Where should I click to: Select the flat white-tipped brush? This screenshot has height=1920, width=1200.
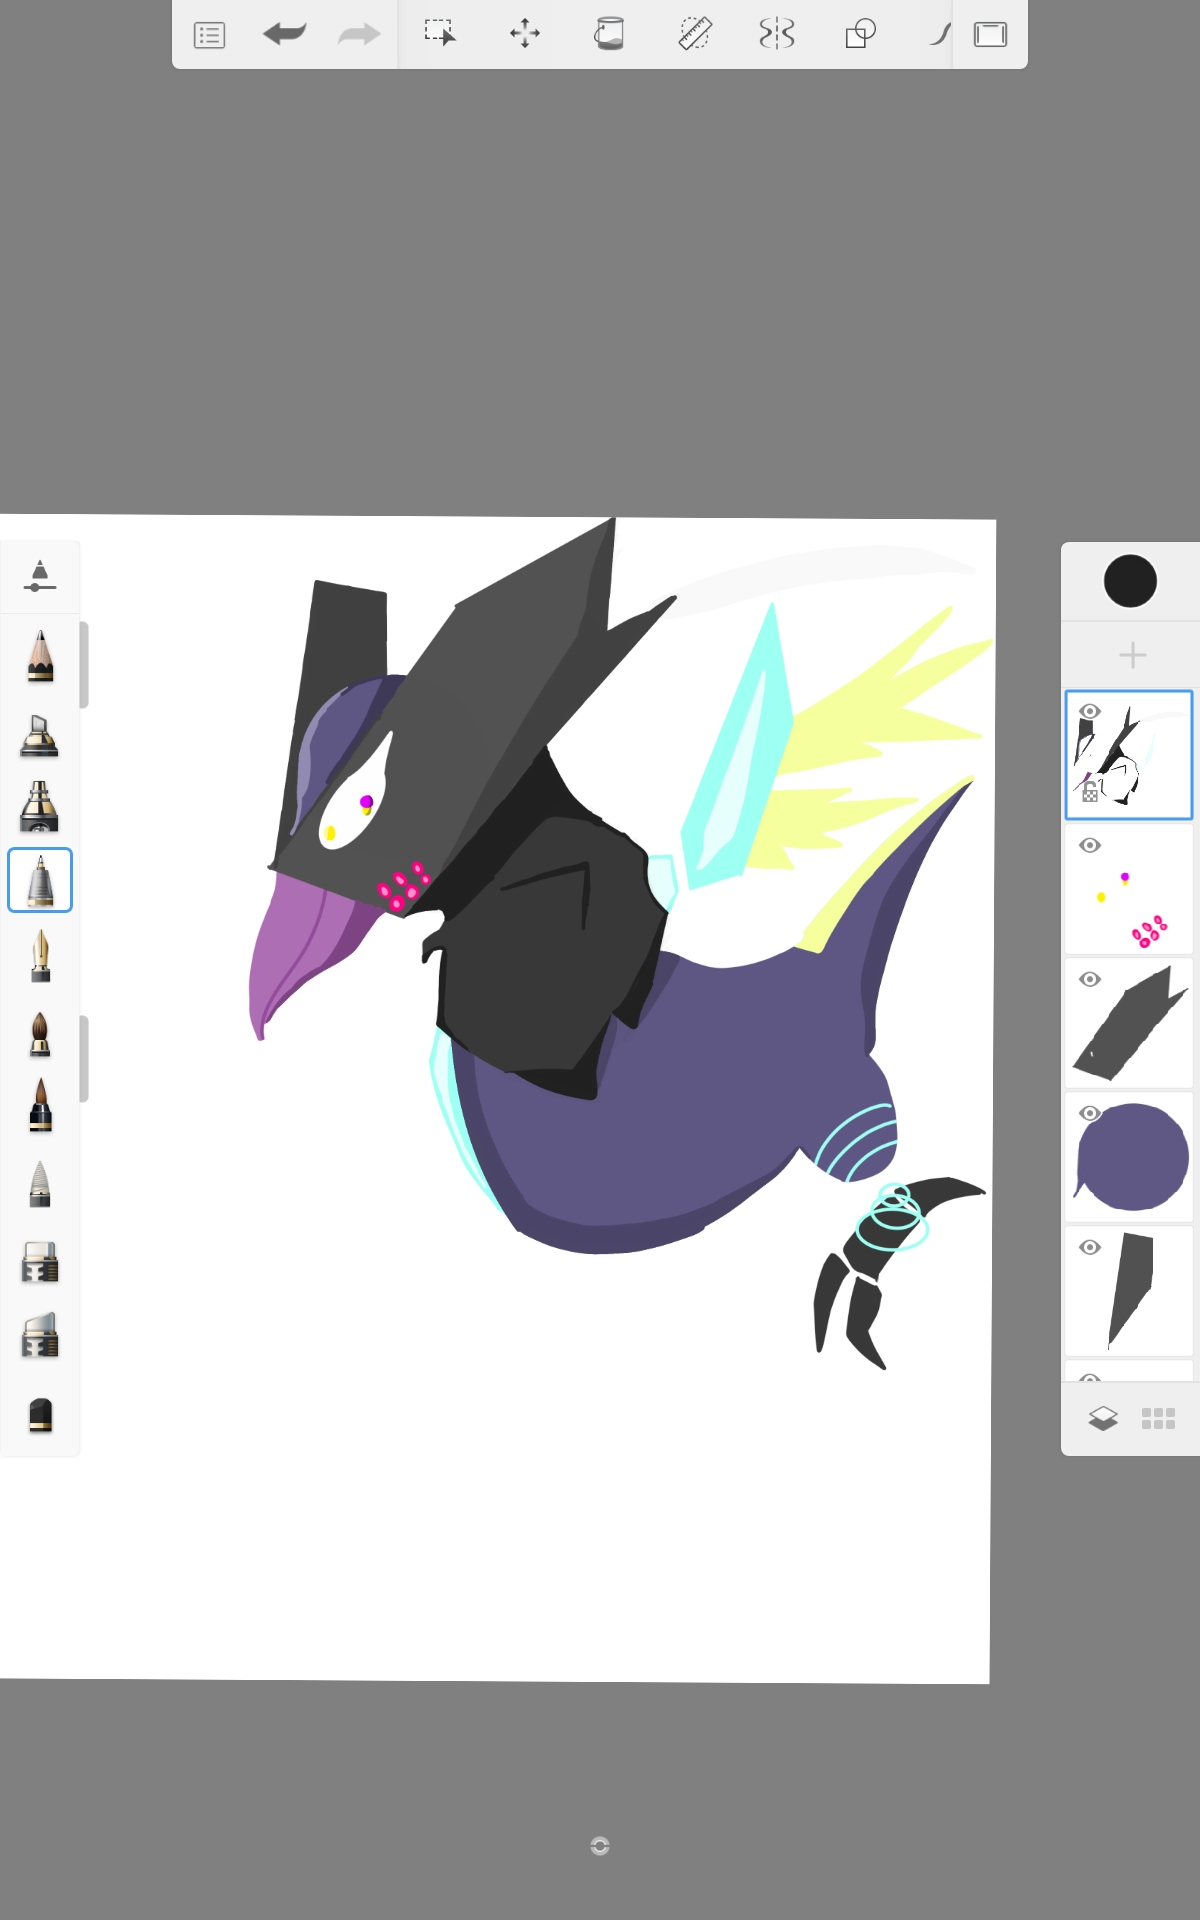(x=40, y=1262)
